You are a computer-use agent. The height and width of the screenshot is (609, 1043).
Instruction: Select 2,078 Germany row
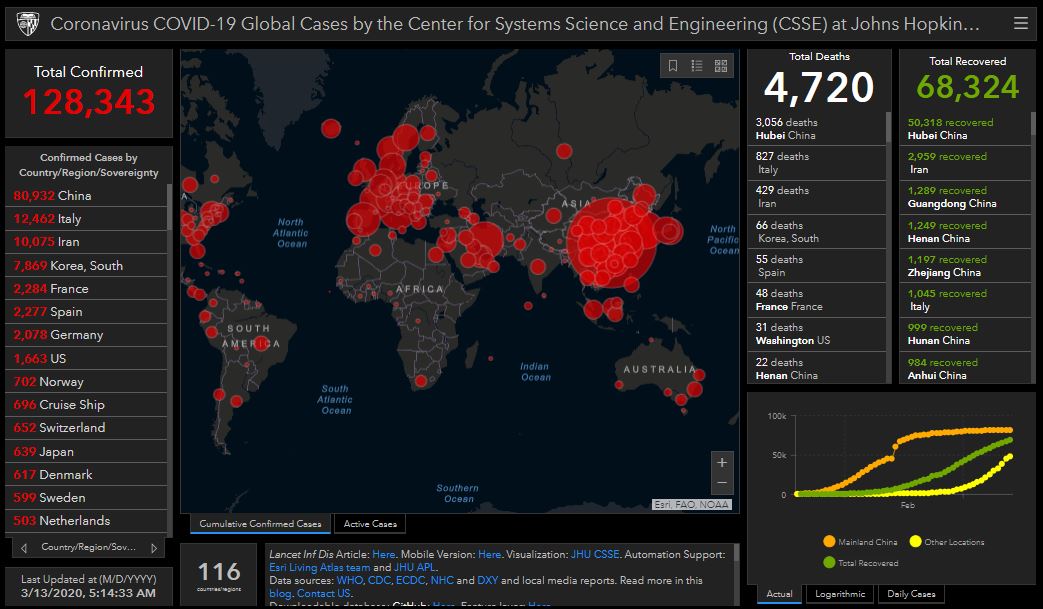[x=86, y=335]
